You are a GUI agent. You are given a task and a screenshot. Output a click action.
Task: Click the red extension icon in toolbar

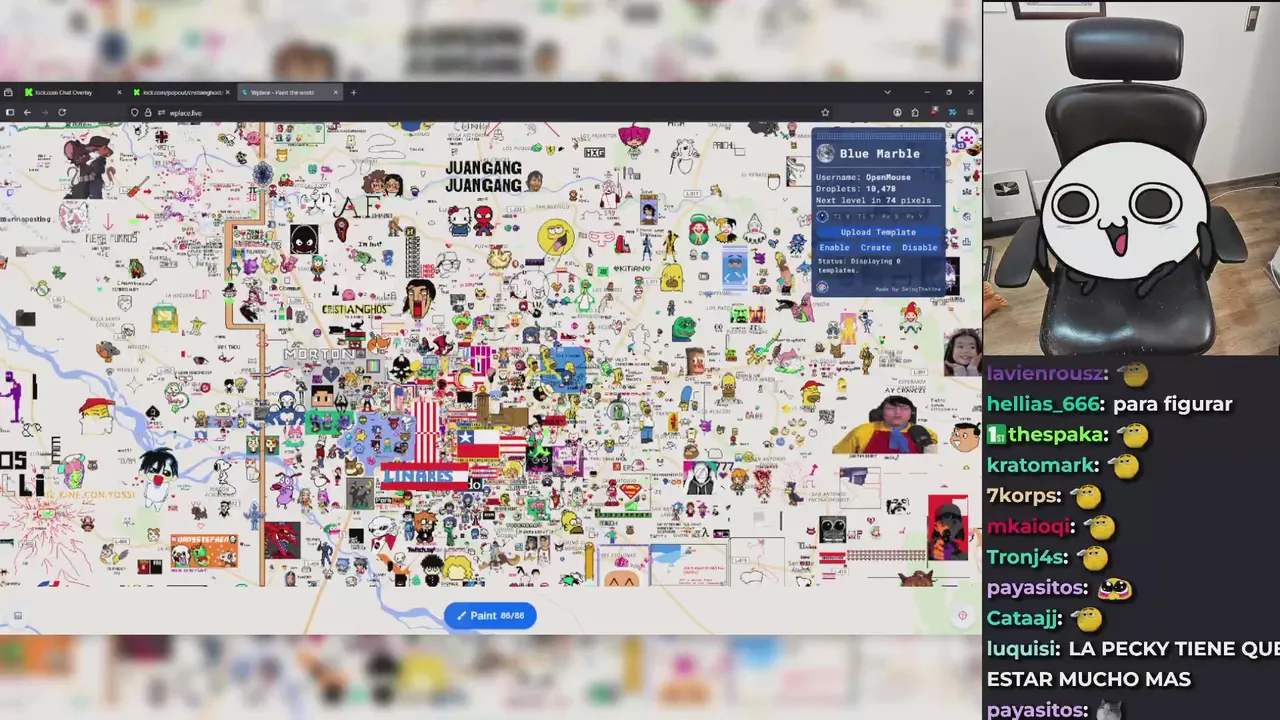coord(933,112)
